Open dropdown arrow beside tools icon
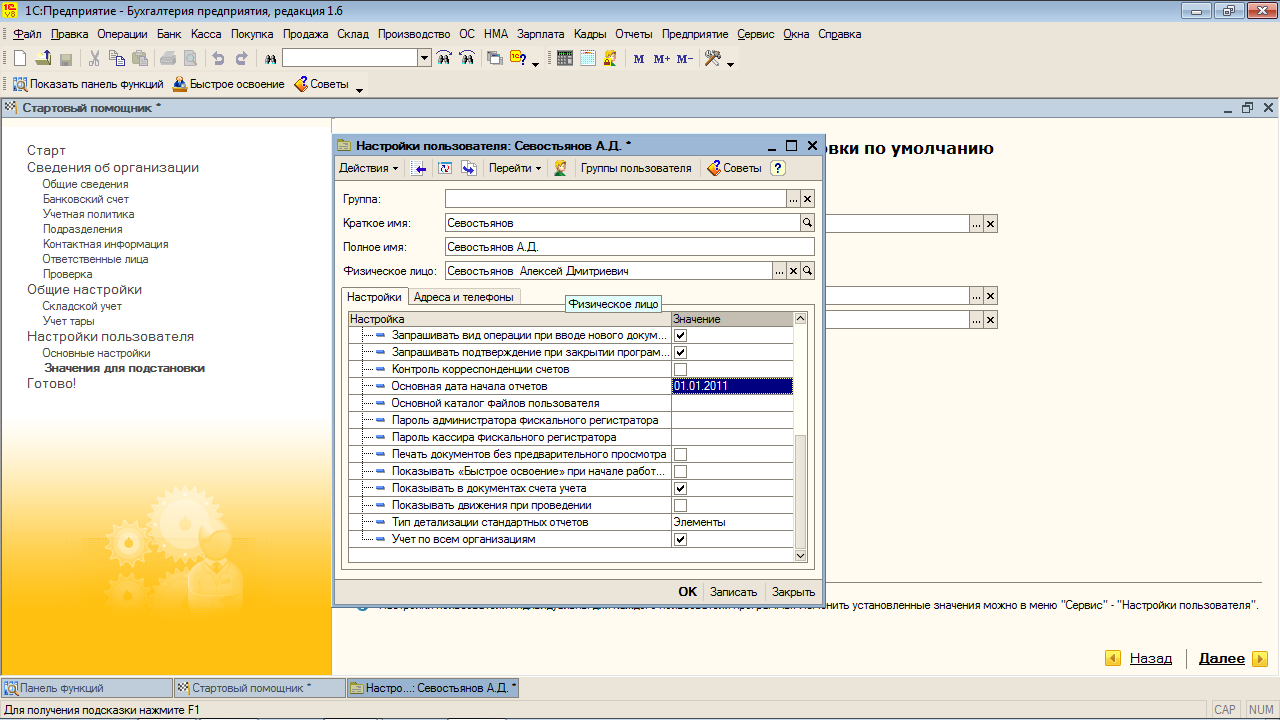This screenshot has width=1280, height=720. tap(730, 65)
